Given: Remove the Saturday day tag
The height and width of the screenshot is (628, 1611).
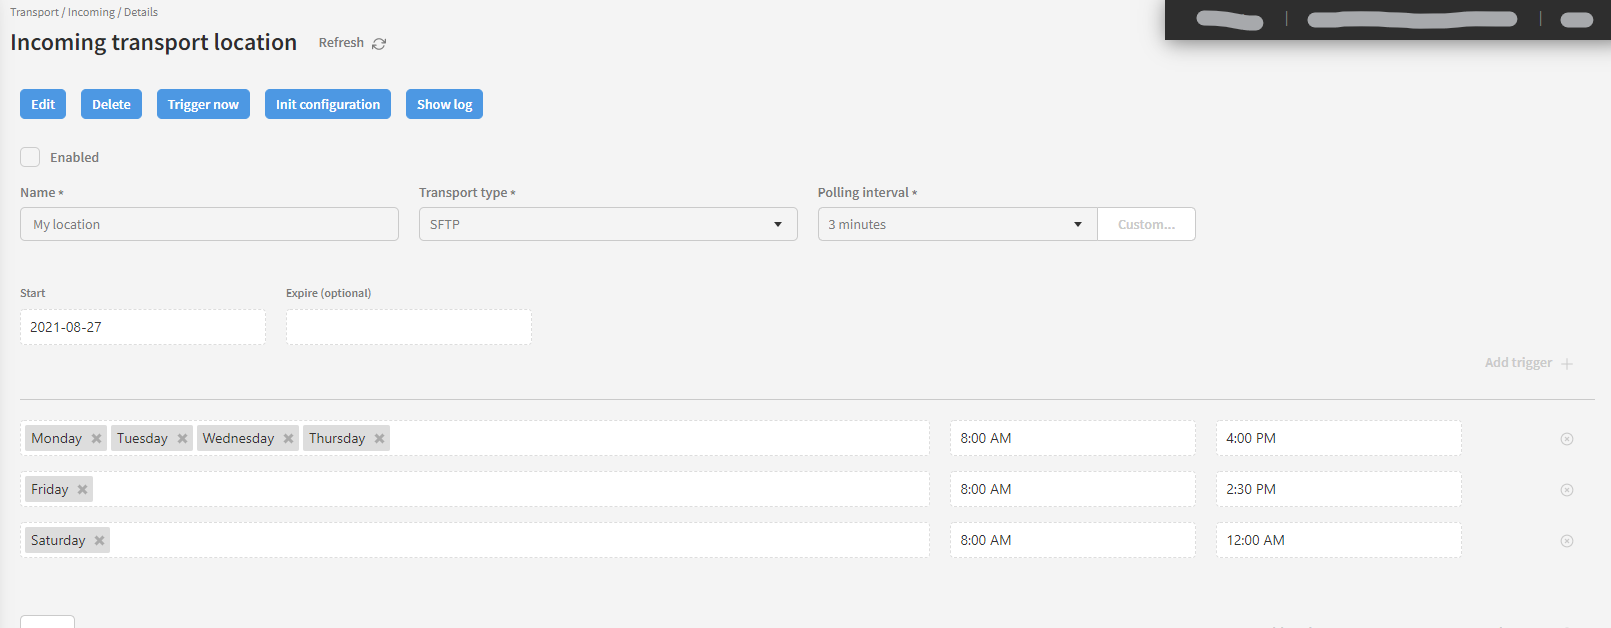Looking at the screenshot, I should (100, 541).
